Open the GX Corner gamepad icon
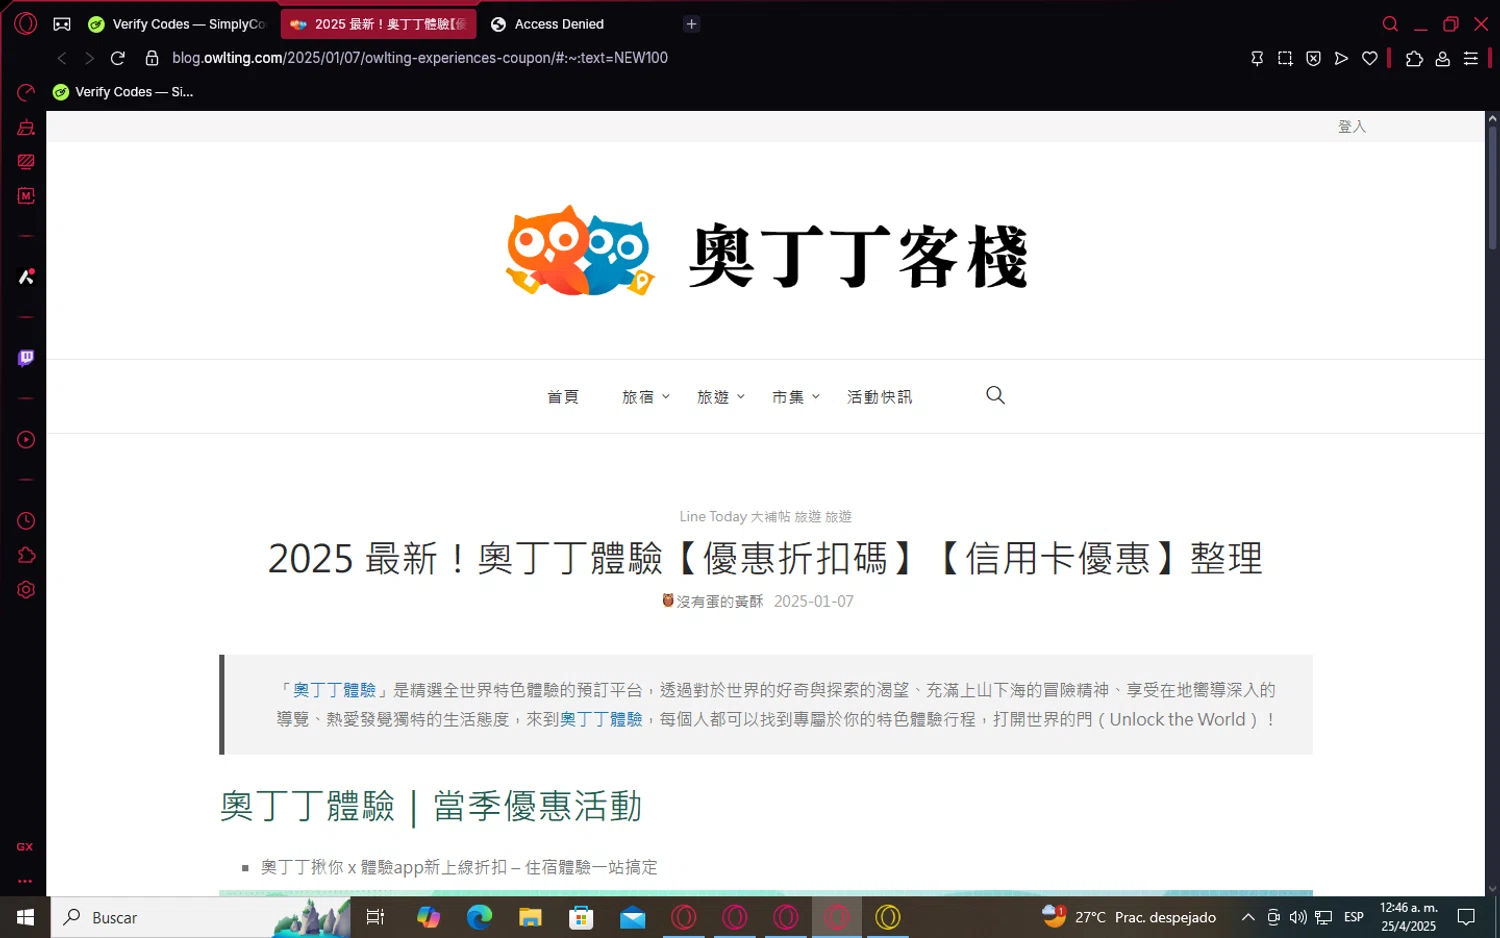 62,24
